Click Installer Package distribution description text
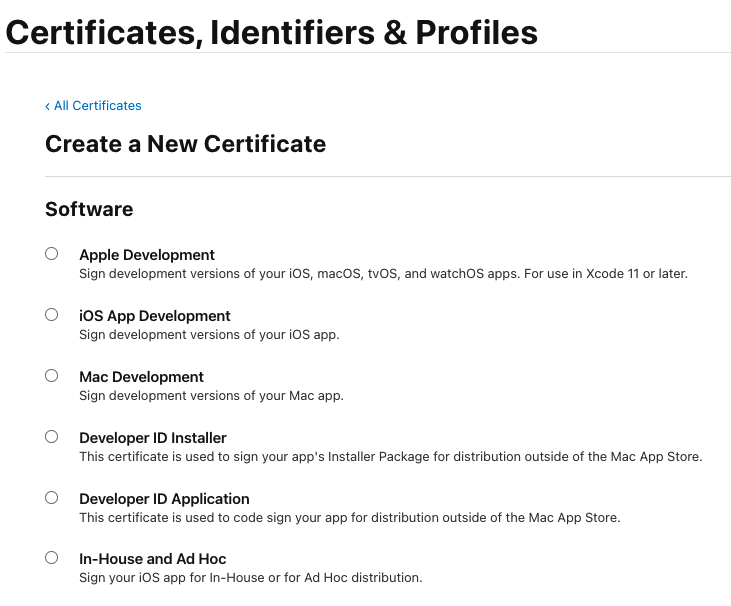The width and height of the screenshot is (731, 606). click(391, 457)
